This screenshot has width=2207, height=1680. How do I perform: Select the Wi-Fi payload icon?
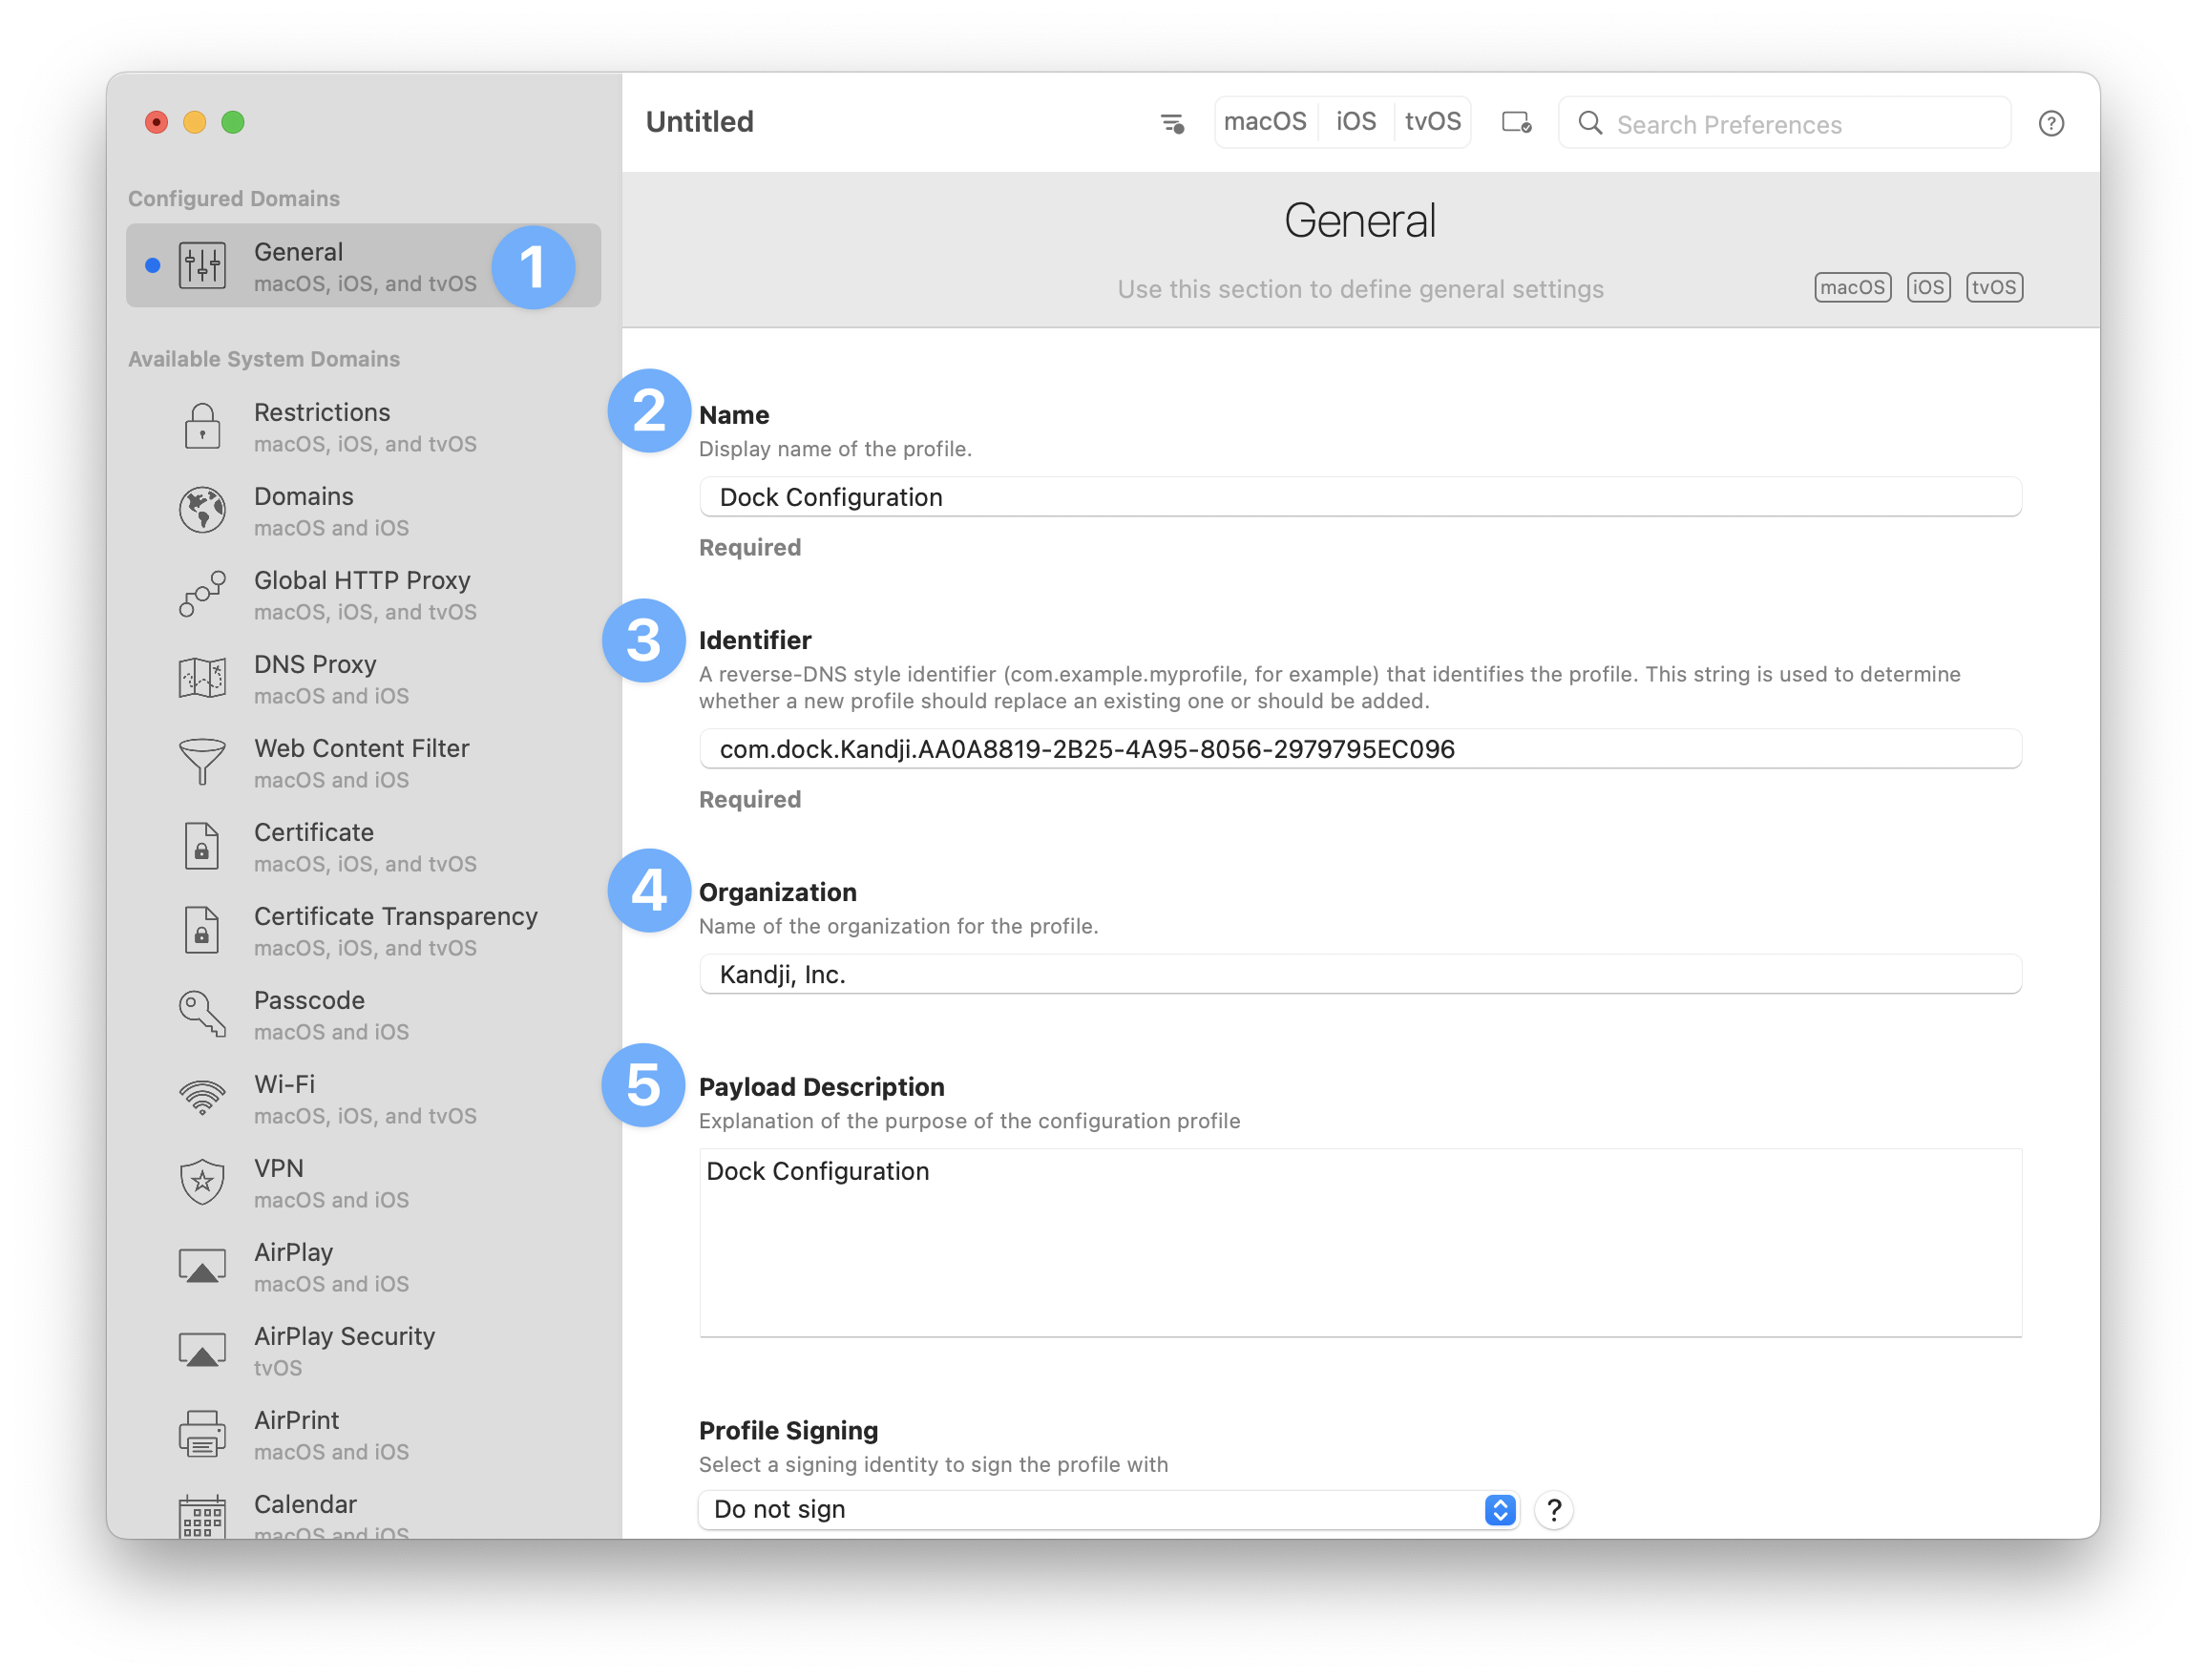click(x=202, y=1098)
